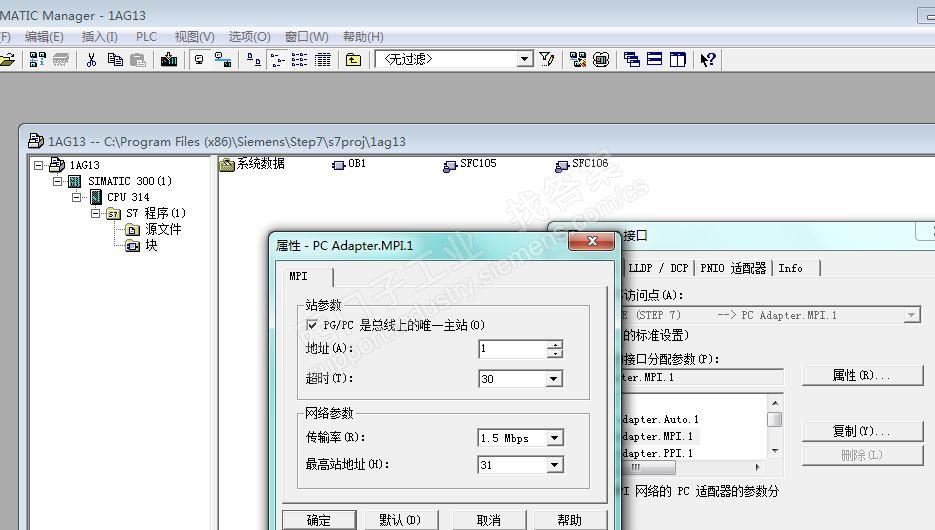The height and width of the screenshot is (530, 935).
Task: Open the 视图(V) menu
Action: coord(194,37)
